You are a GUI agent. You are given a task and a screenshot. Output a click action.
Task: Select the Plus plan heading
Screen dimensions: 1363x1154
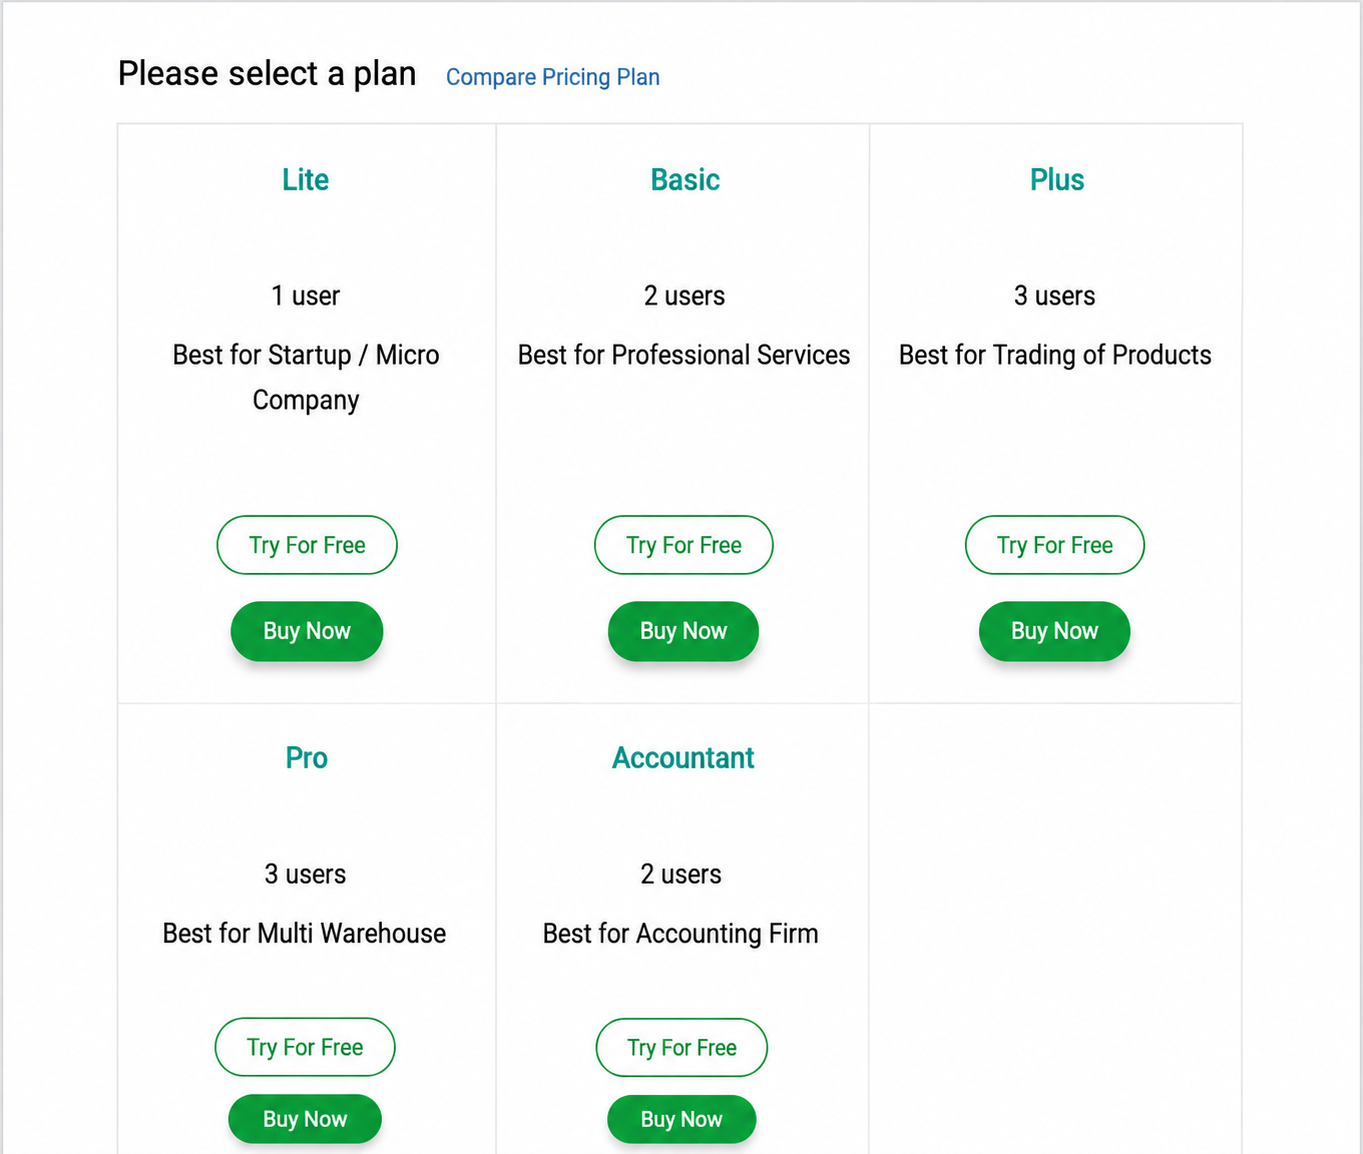pyautogui.click(x=1057, y=180)
